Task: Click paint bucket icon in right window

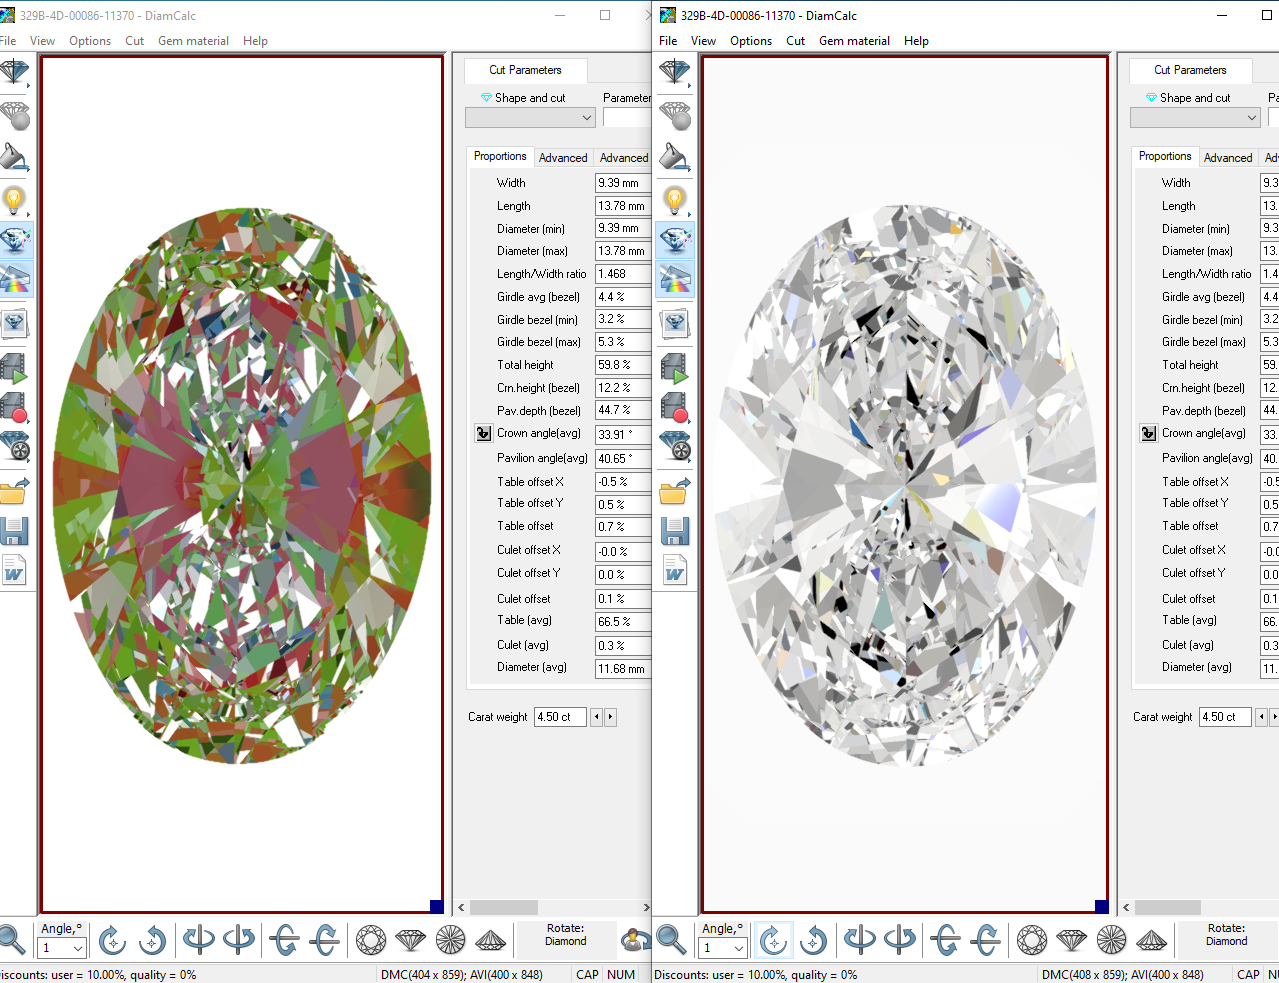Action: tap(675, 158)
